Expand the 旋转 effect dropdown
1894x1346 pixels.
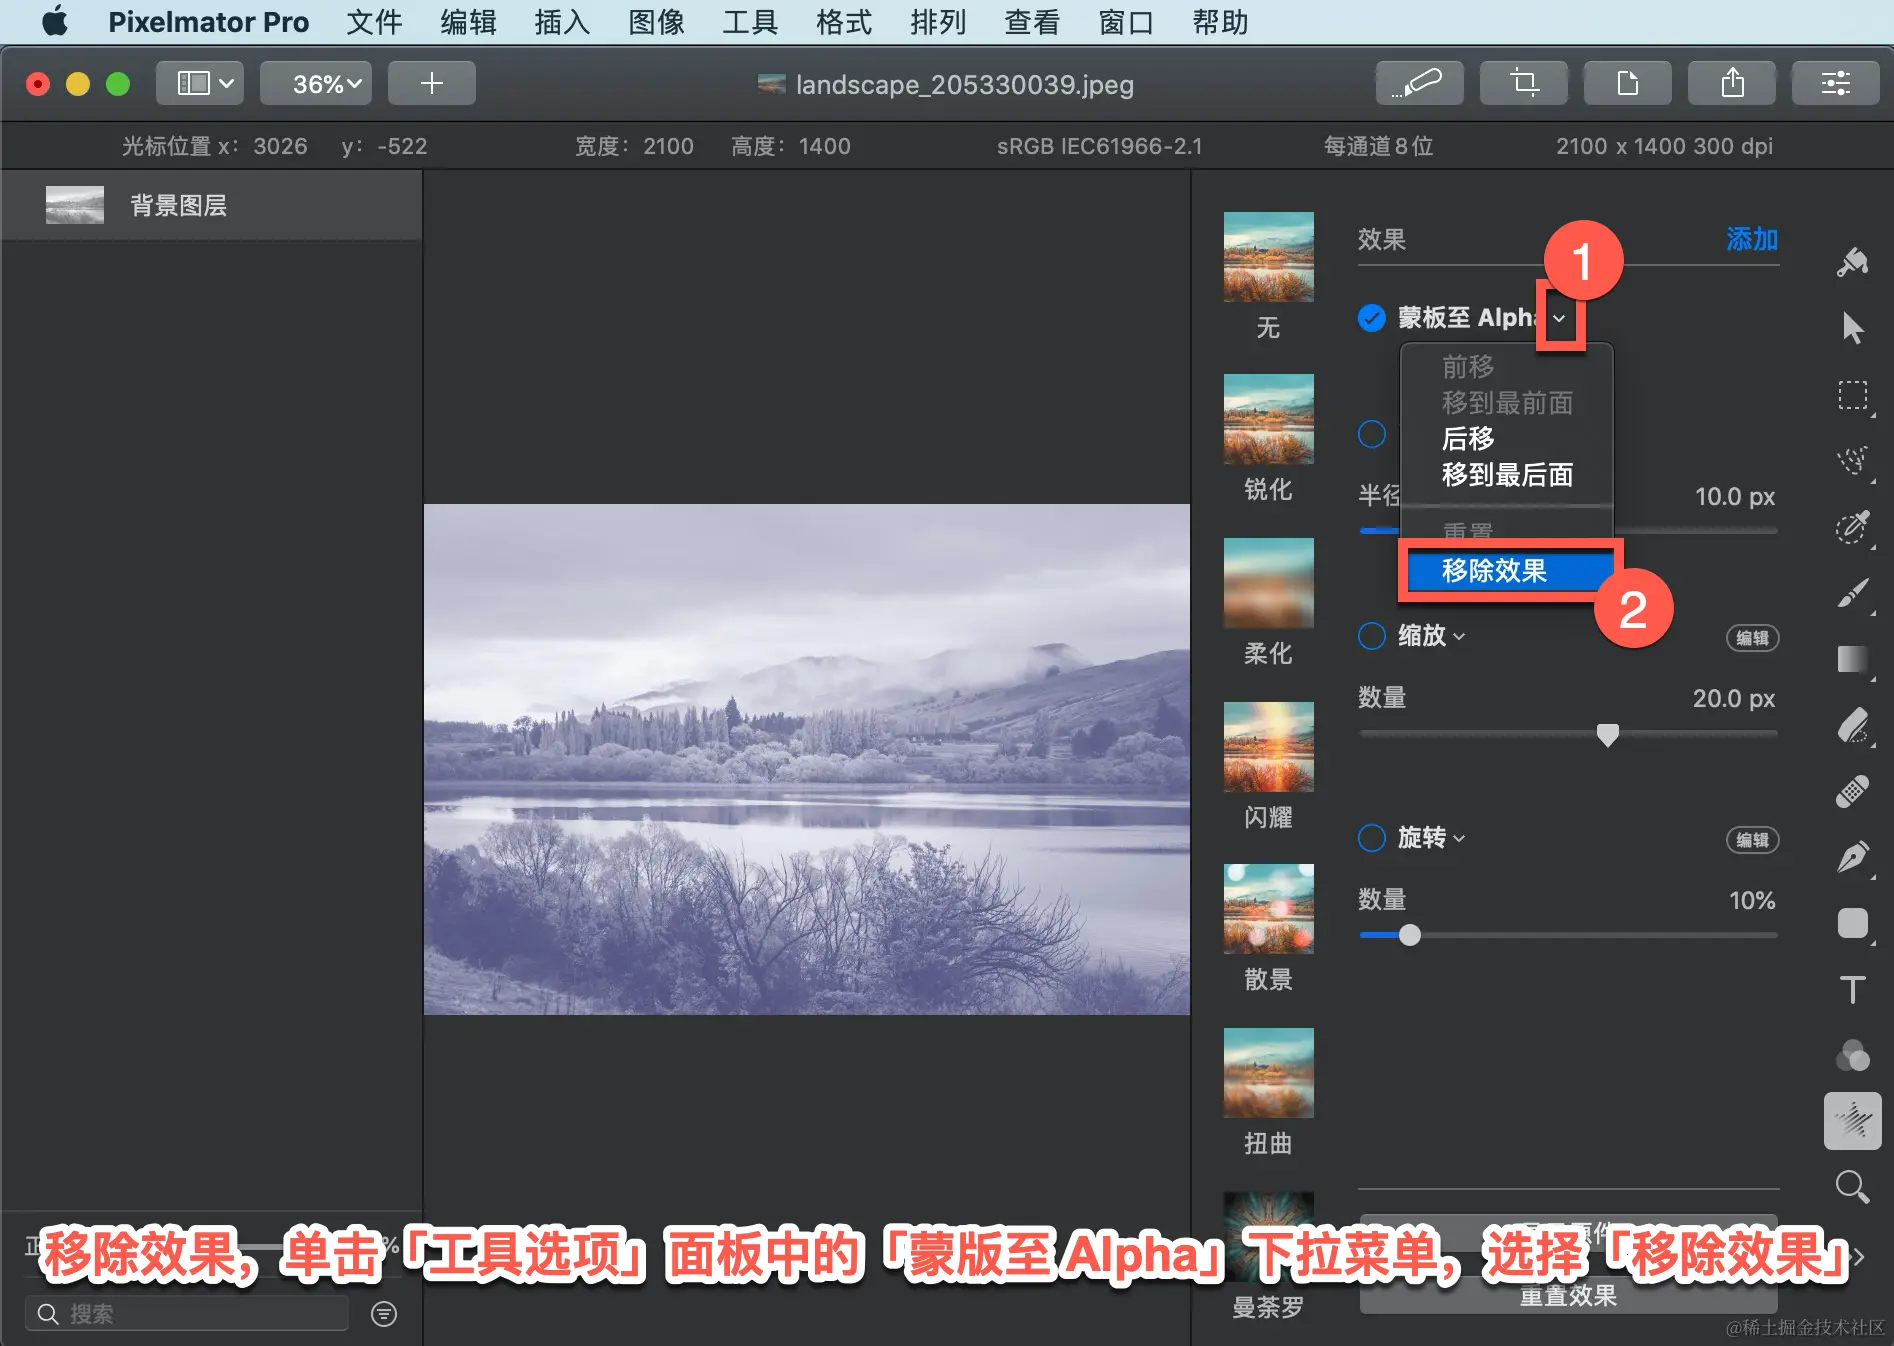click(x=1459, y=838)
